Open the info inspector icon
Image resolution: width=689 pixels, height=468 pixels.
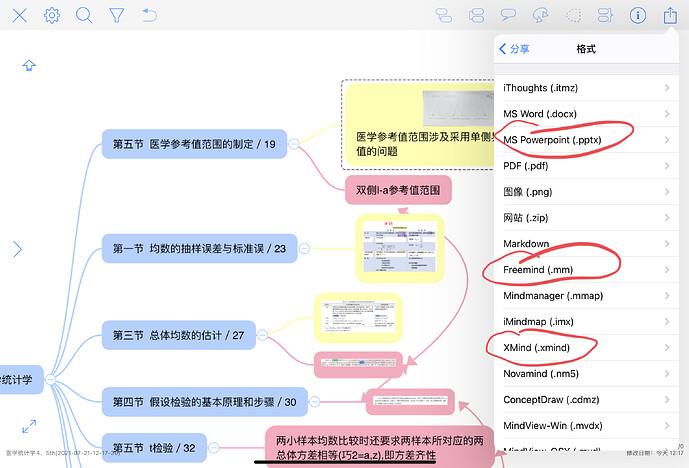(638, 15)
